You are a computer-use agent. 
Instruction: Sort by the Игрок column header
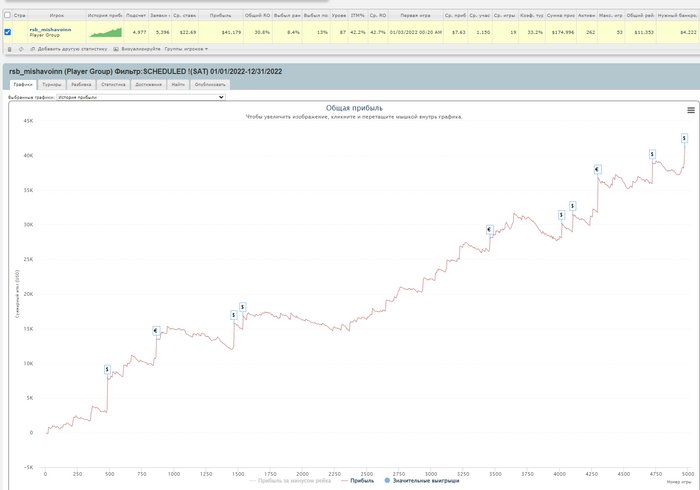(x=57, y=15)
